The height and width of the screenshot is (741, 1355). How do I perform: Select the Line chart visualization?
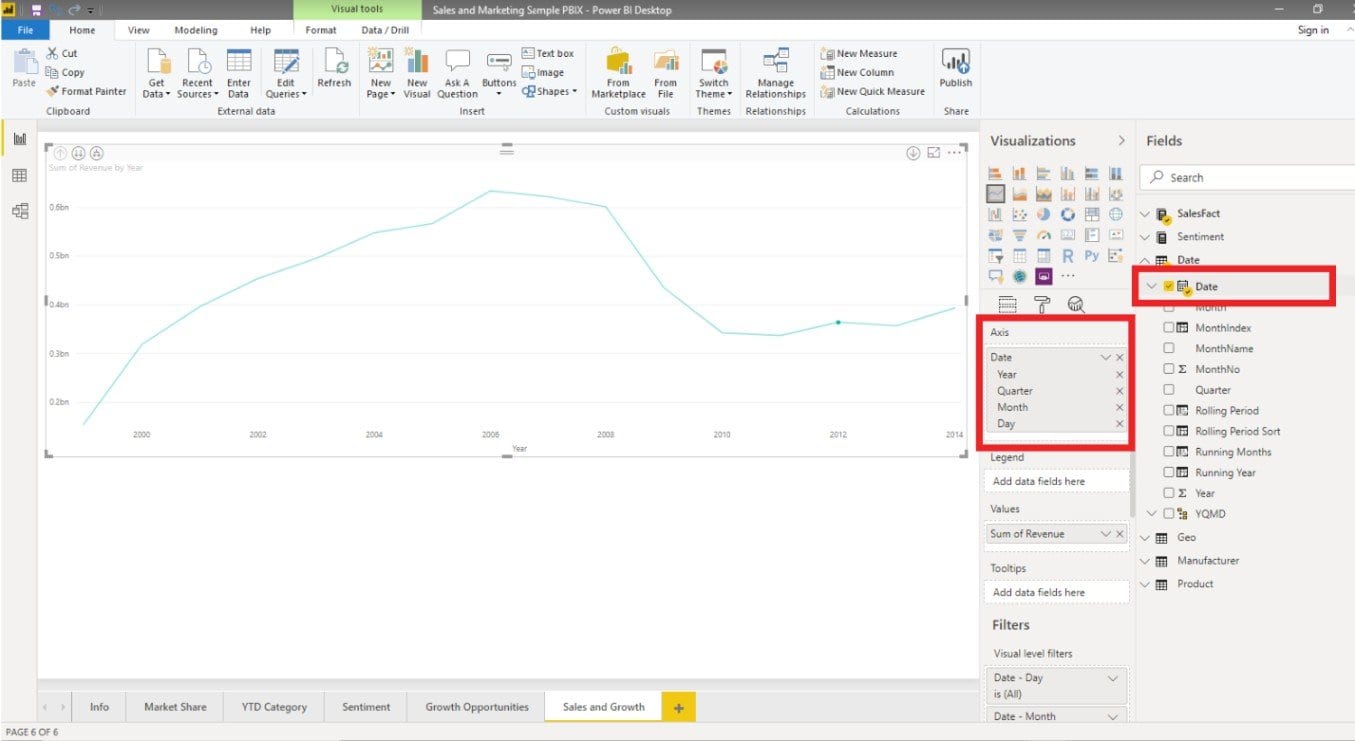[x=995, y=194]
